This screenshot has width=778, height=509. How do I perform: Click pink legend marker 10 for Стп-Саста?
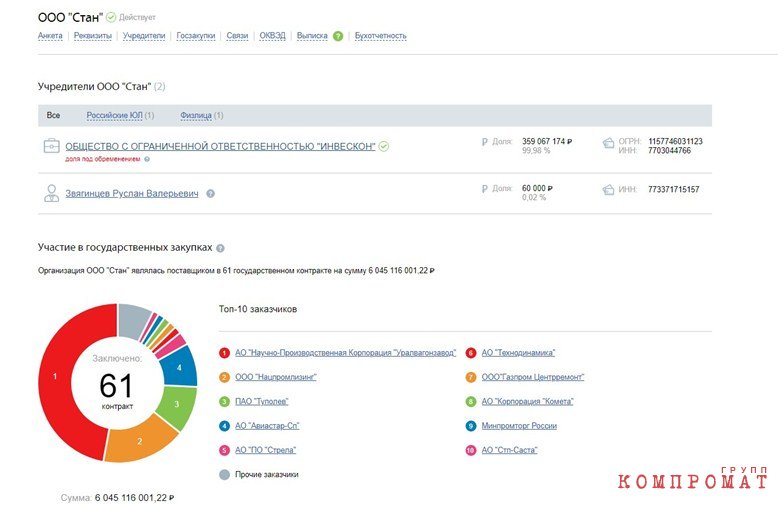(x=471, y=450)
